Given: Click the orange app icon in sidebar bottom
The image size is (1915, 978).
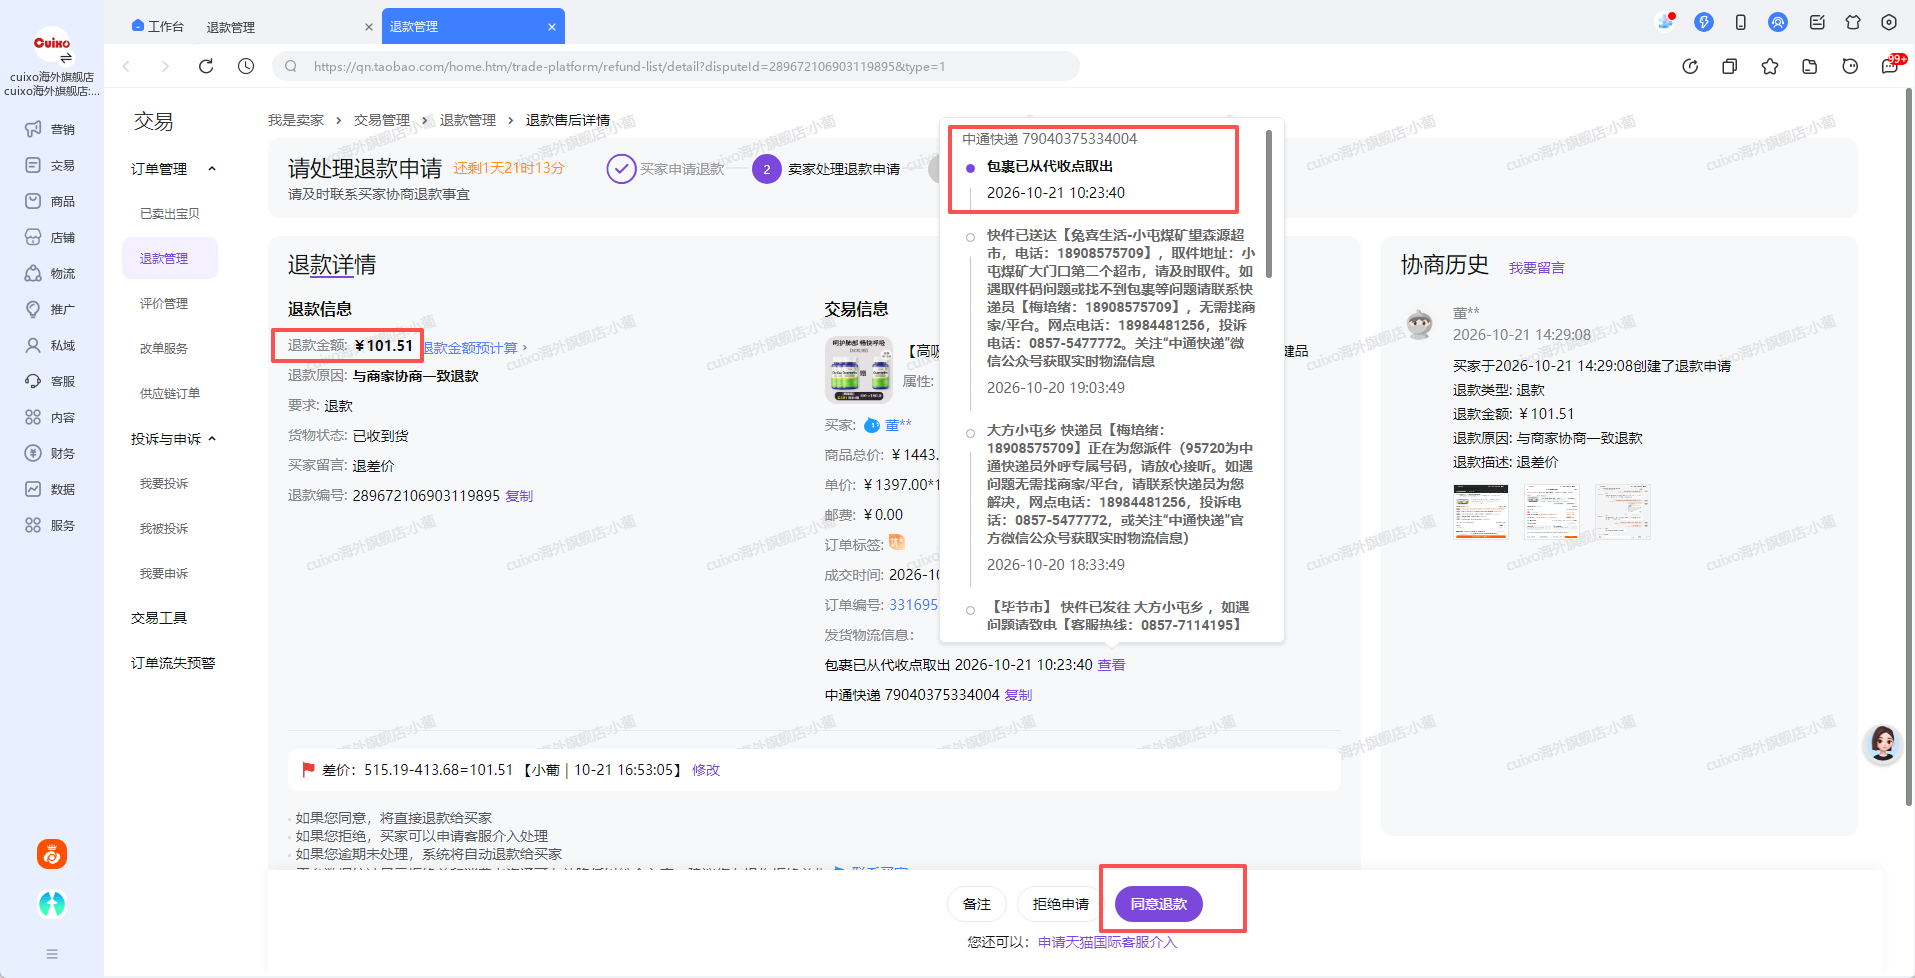Looking at the screenshot, I should tap(52, 854).
